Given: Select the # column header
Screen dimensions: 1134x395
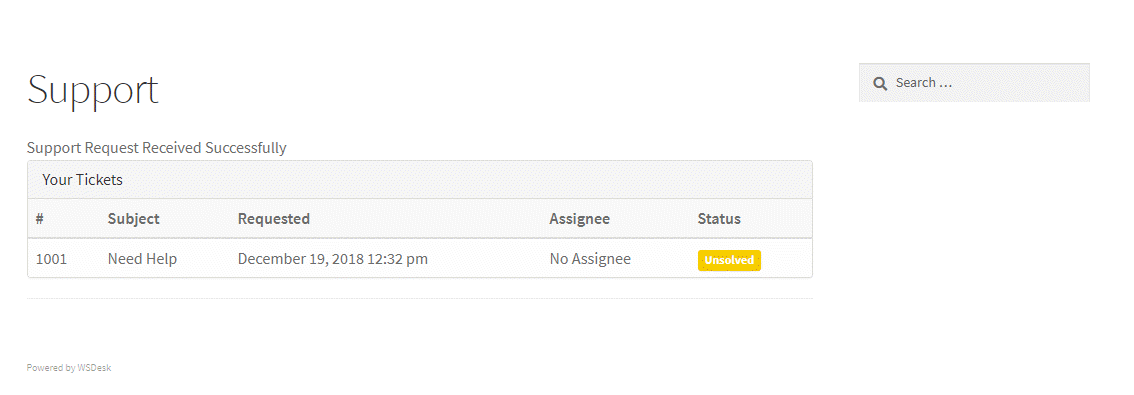Looking at the screenshot, I should point(40,218).
